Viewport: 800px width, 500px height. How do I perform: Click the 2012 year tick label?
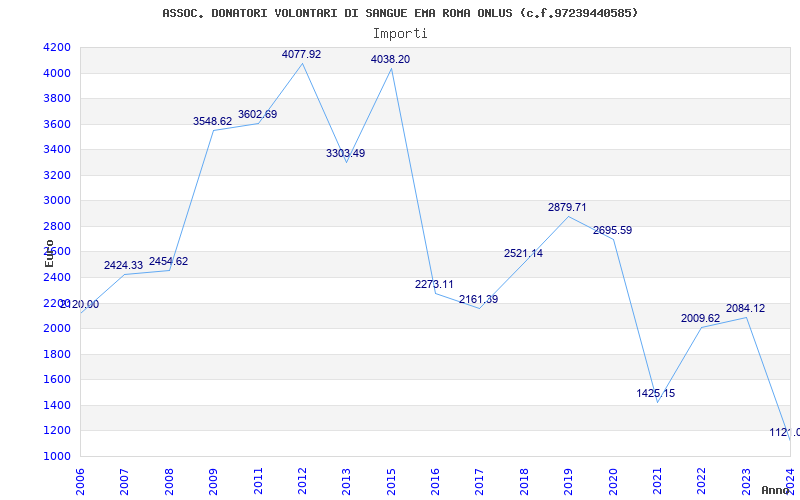(x=302, y=481)
